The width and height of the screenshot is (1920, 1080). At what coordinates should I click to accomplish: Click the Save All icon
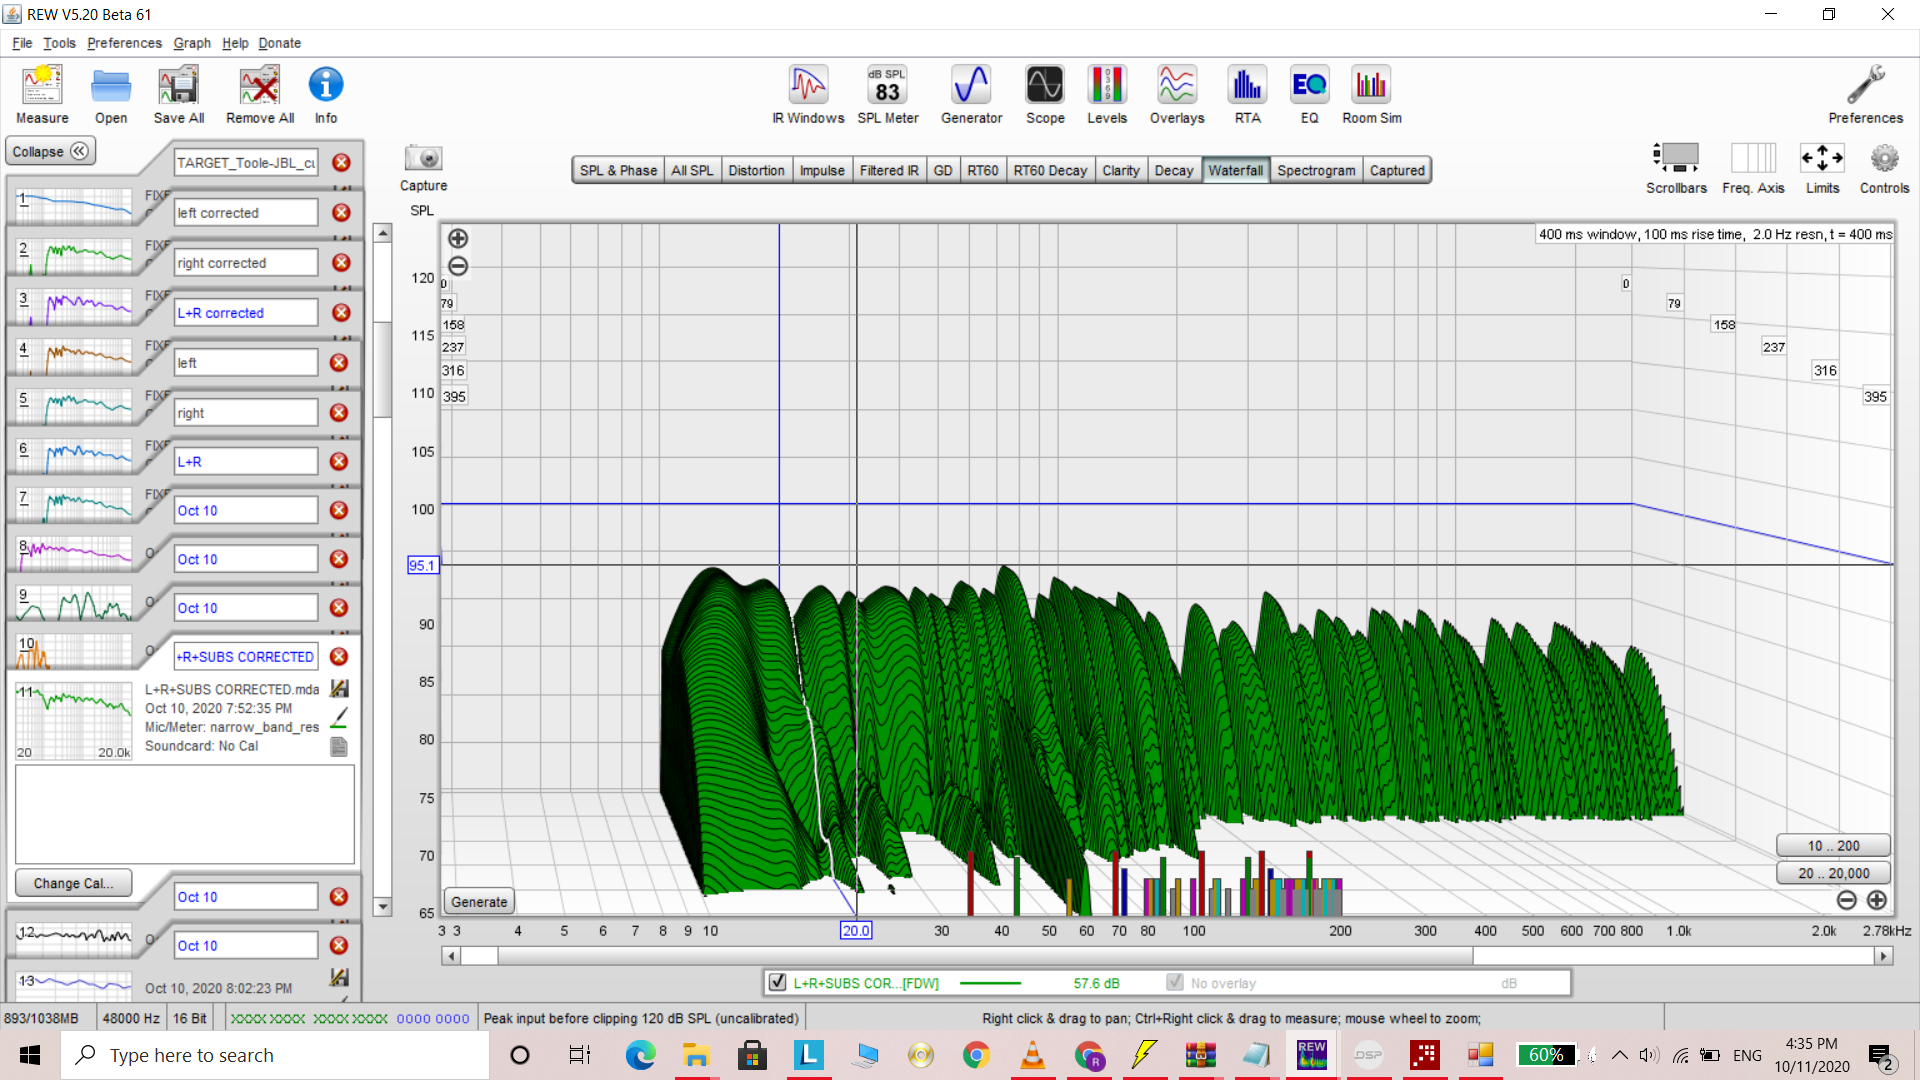tap(179, 95)
